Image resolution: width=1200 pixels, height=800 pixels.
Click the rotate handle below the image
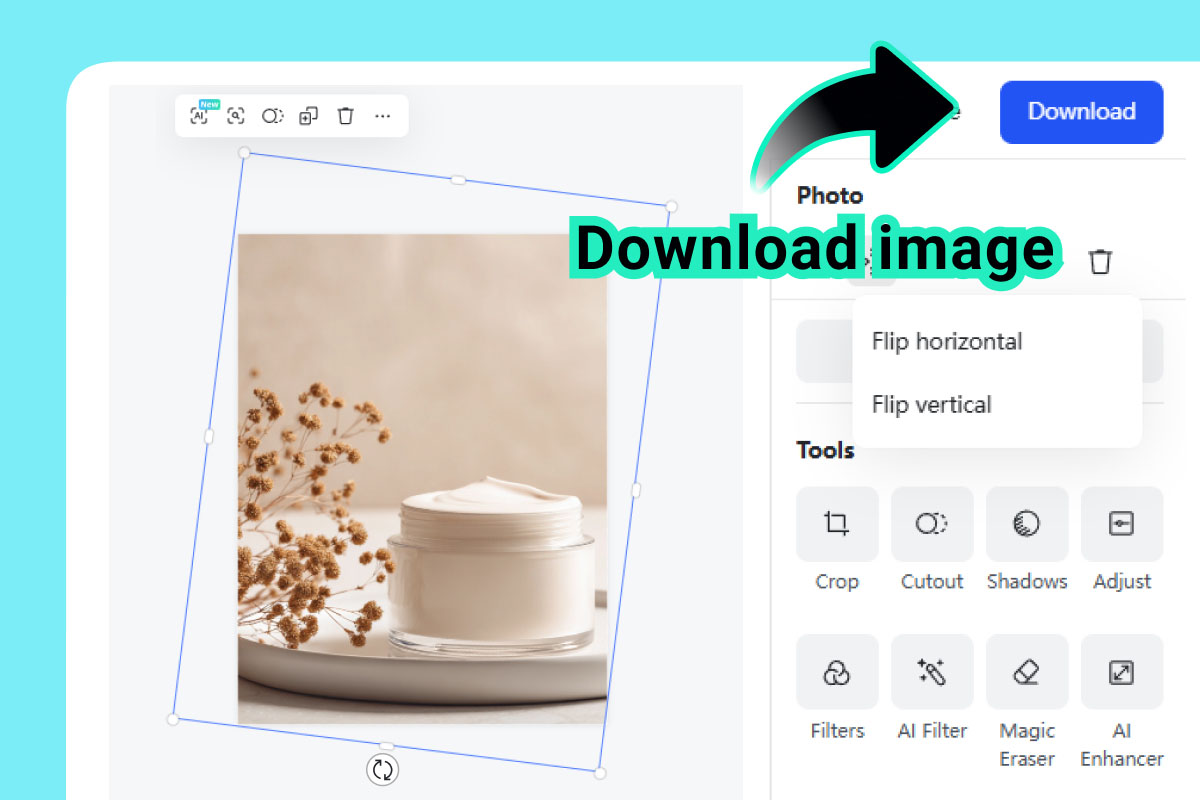383,769
